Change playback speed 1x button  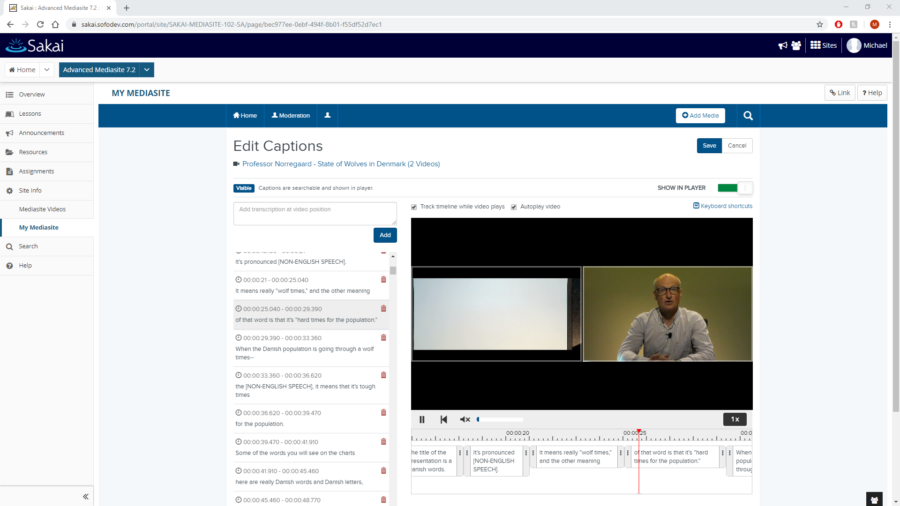tap(735, 419)
